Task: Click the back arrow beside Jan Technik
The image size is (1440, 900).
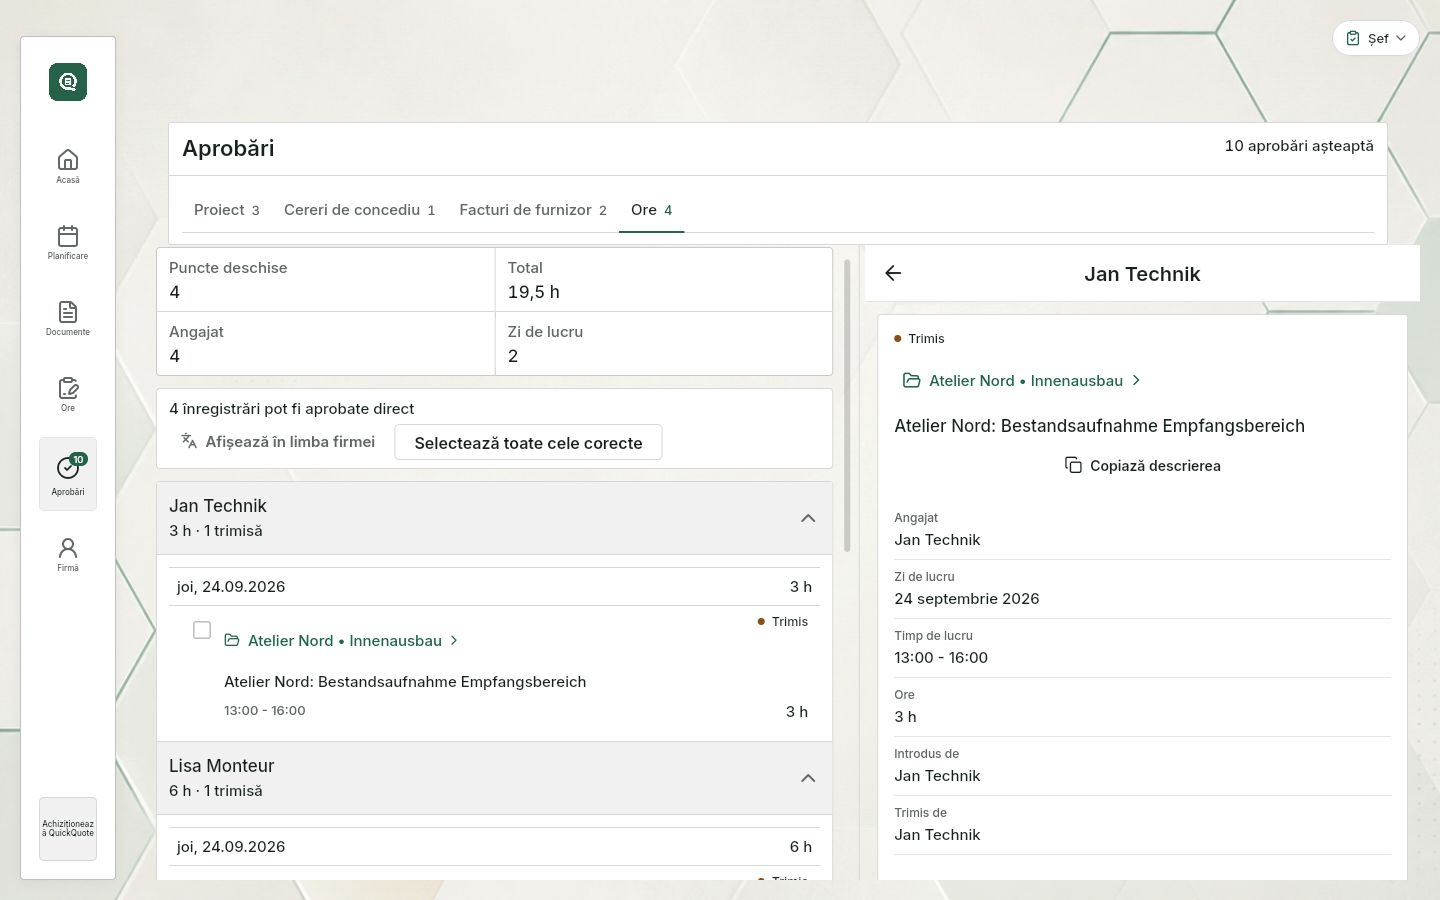Action: coord(893,273)
